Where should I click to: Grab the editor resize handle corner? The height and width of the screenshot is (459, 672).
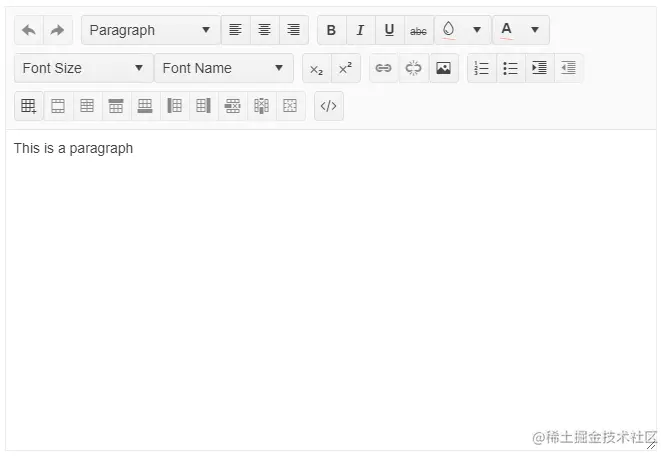pyautogui.click(x=651, y=445)
